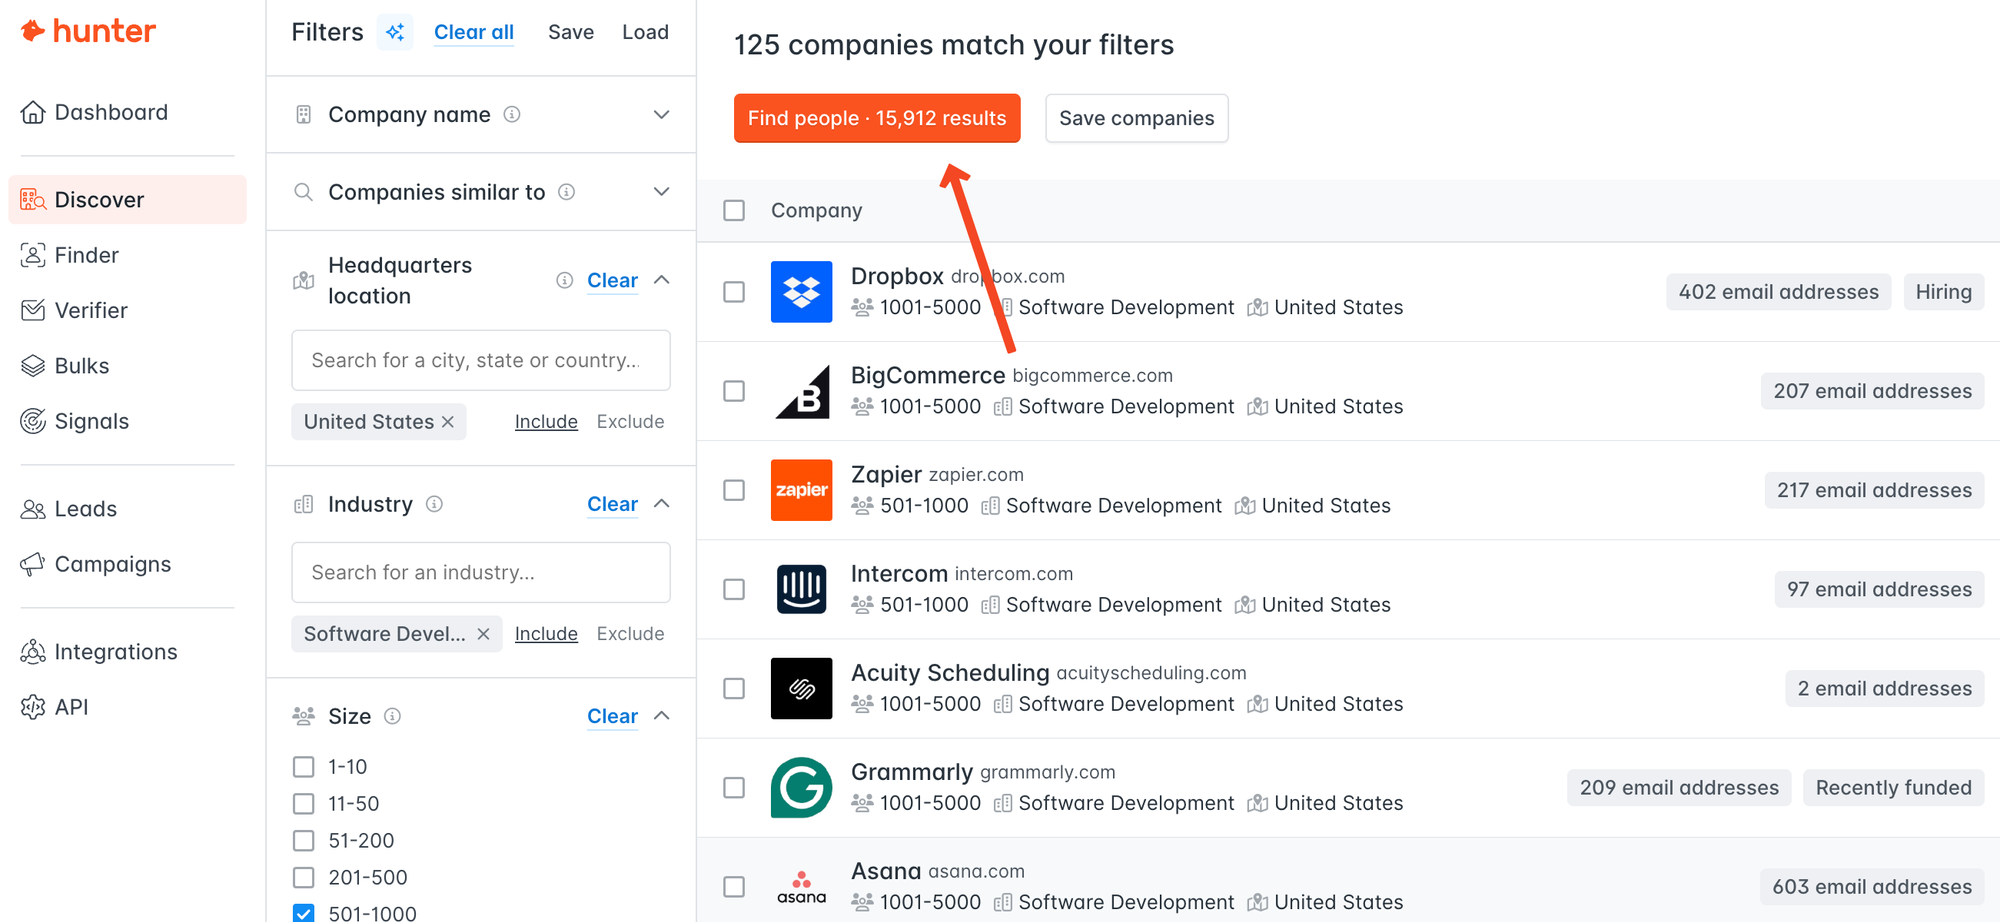Check the select-all Company checkbox

(x=734, y=210)
